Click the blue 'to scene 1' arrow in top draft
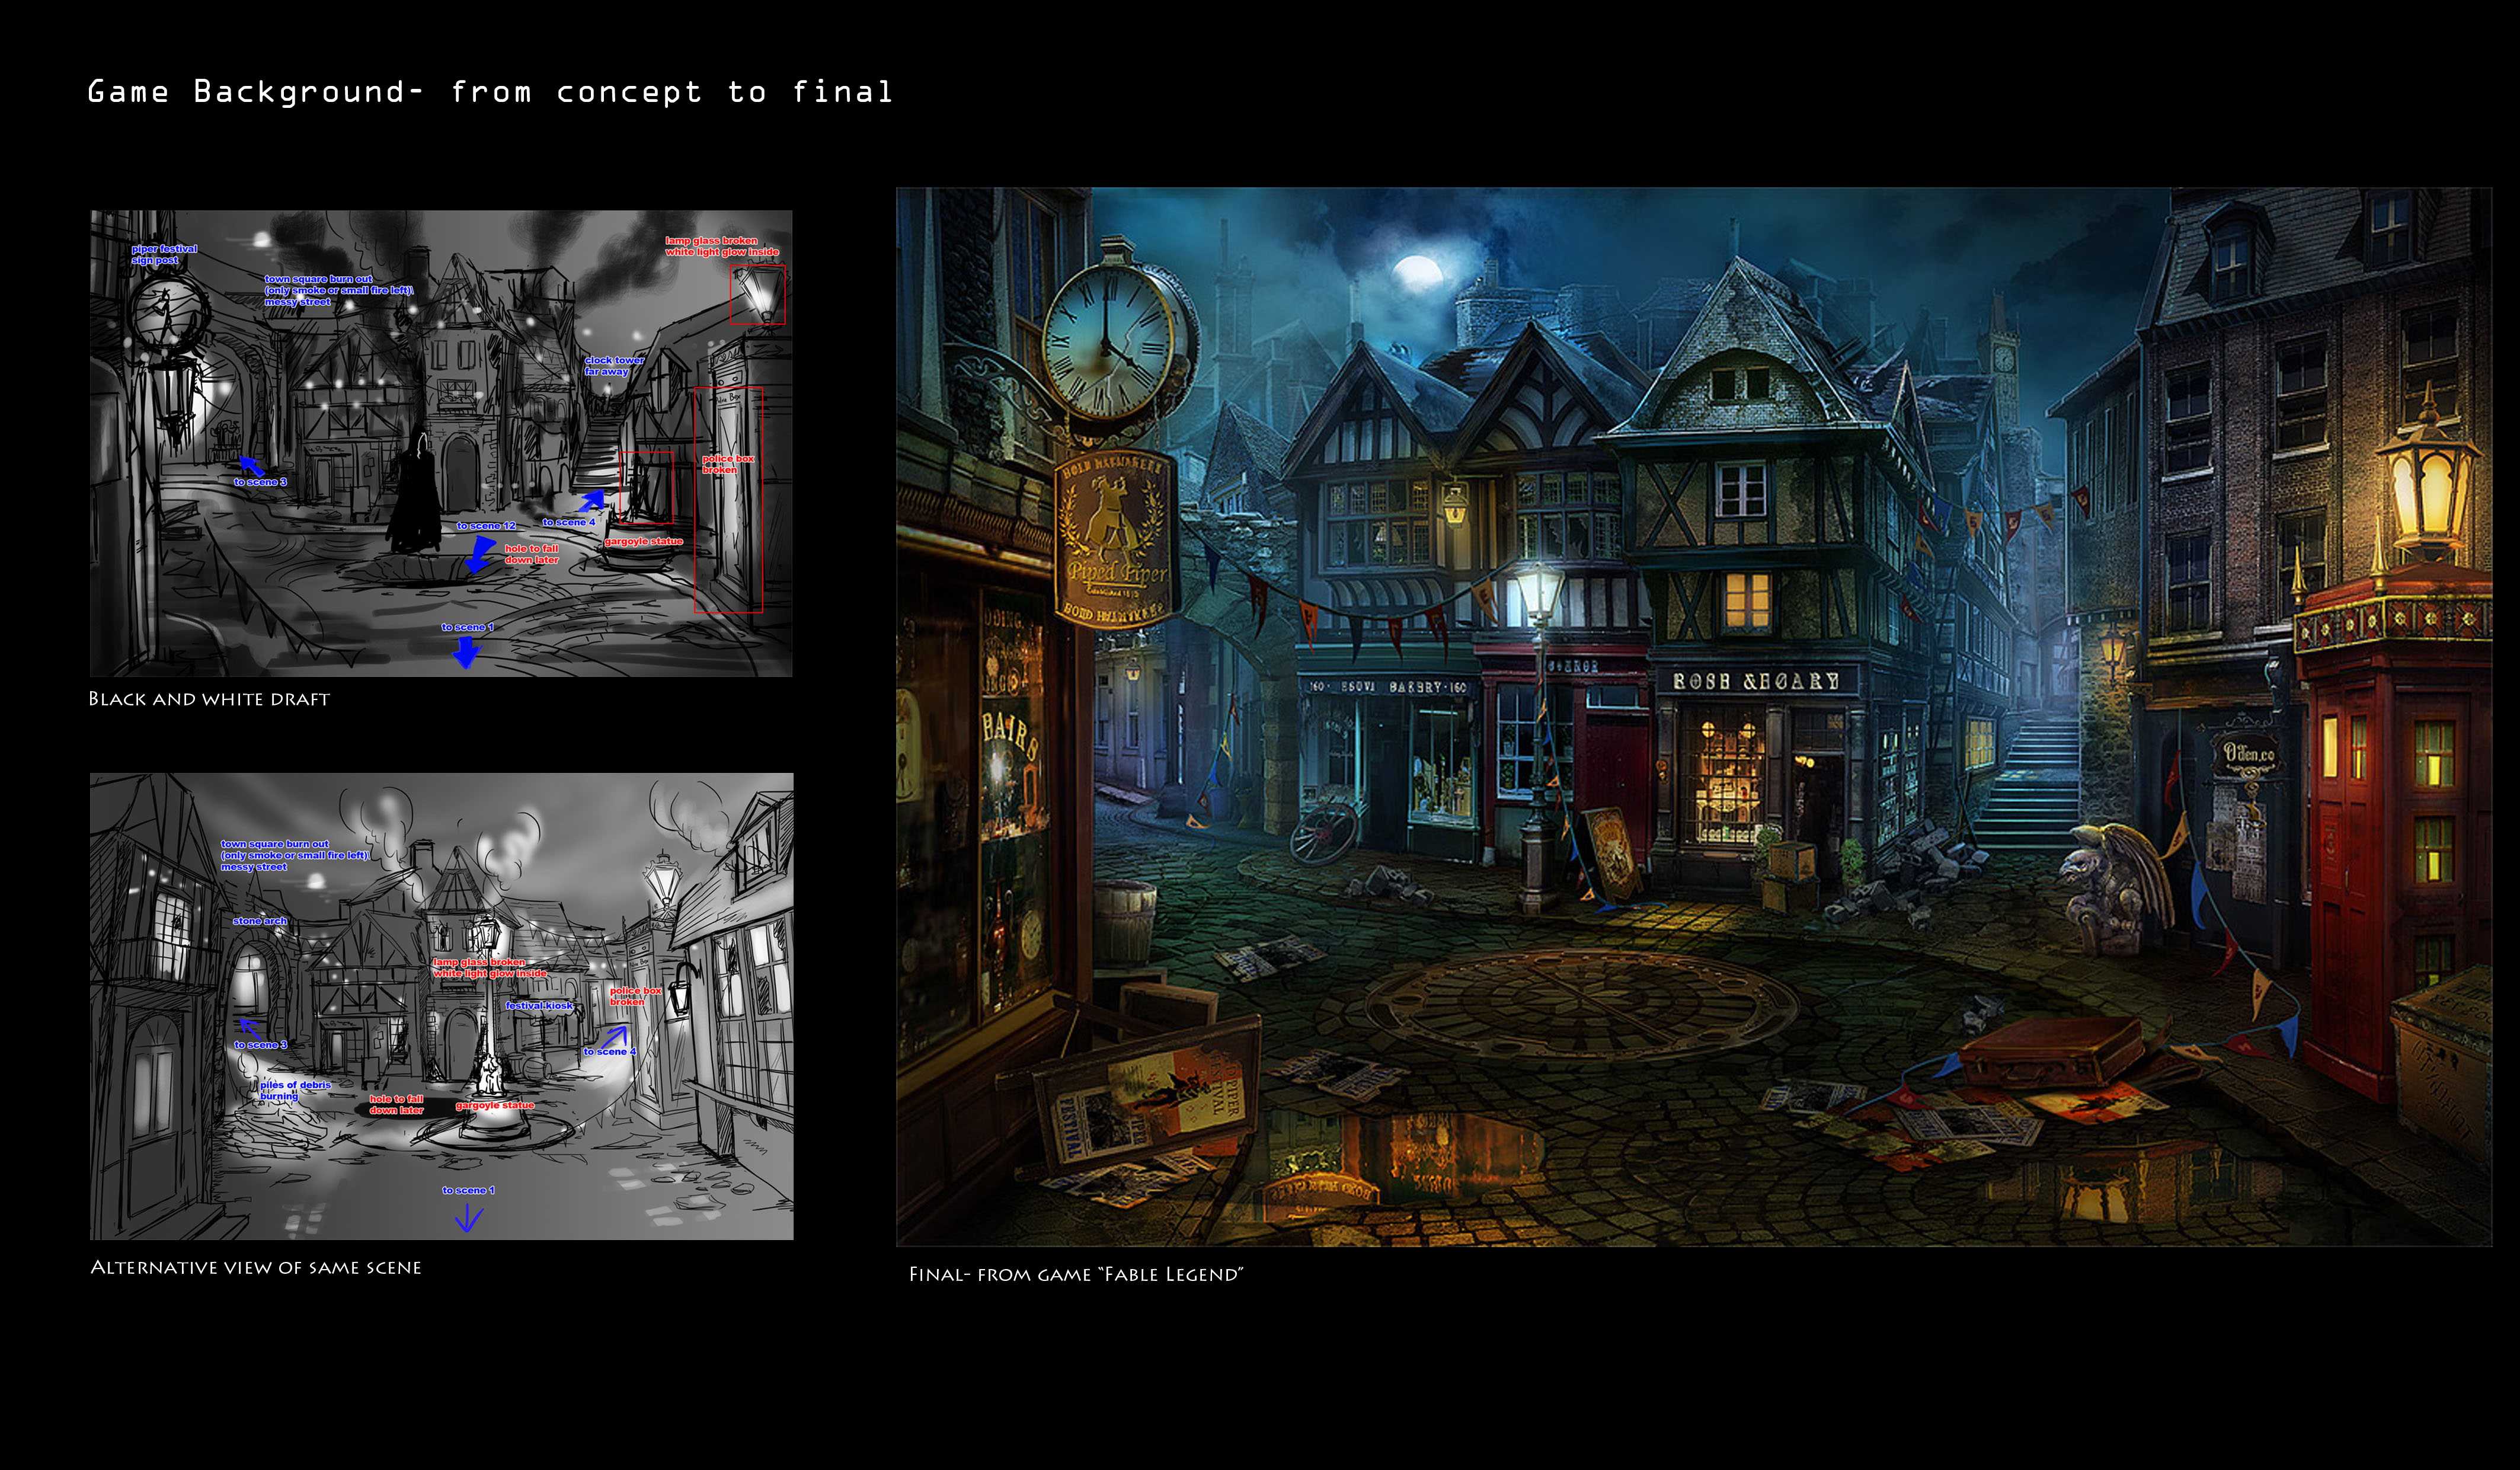2520x1470 pixels. (x=466, y=652)
